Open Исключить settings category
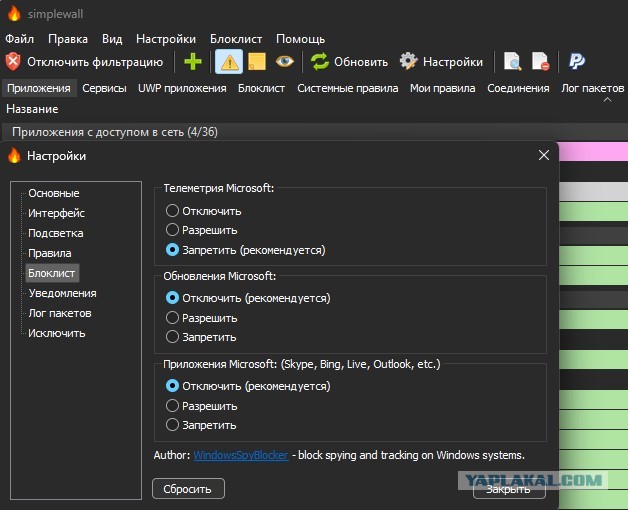Image resolution: width=628 pixels, height=510 pixels. 56,333
